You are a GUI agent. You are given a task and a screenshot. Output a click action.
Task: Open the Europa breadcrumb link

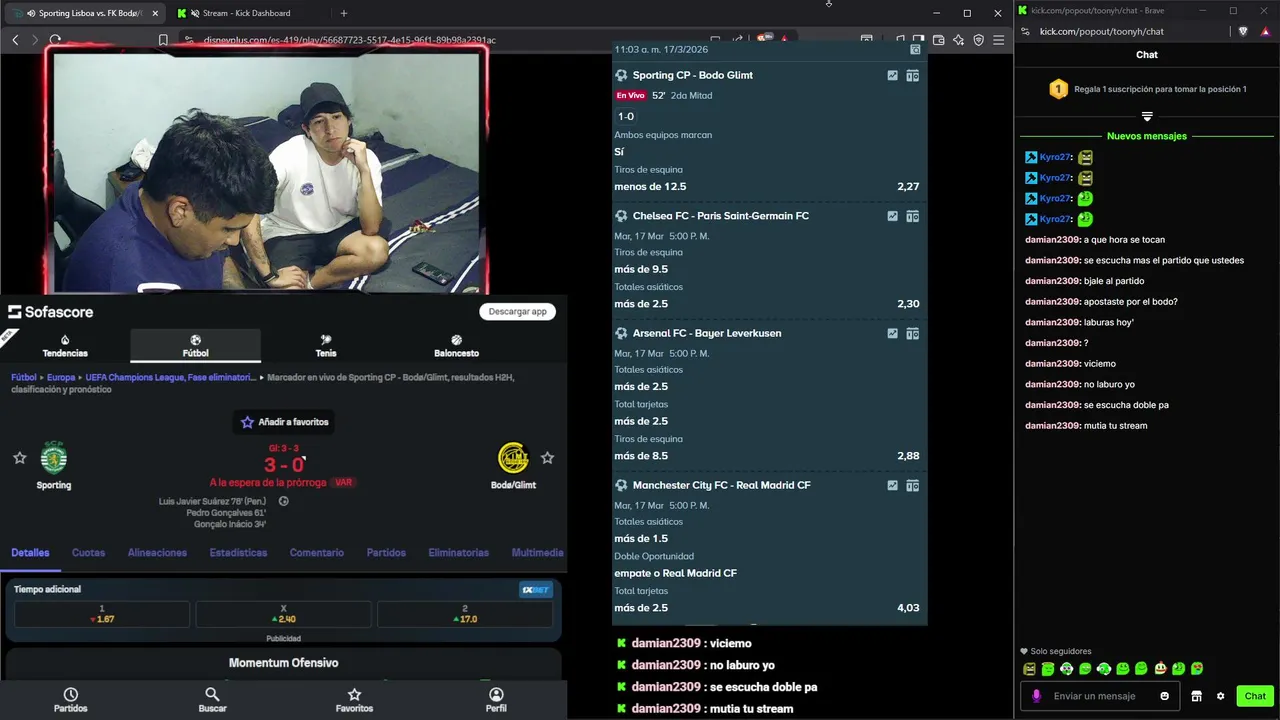point(61,378)
